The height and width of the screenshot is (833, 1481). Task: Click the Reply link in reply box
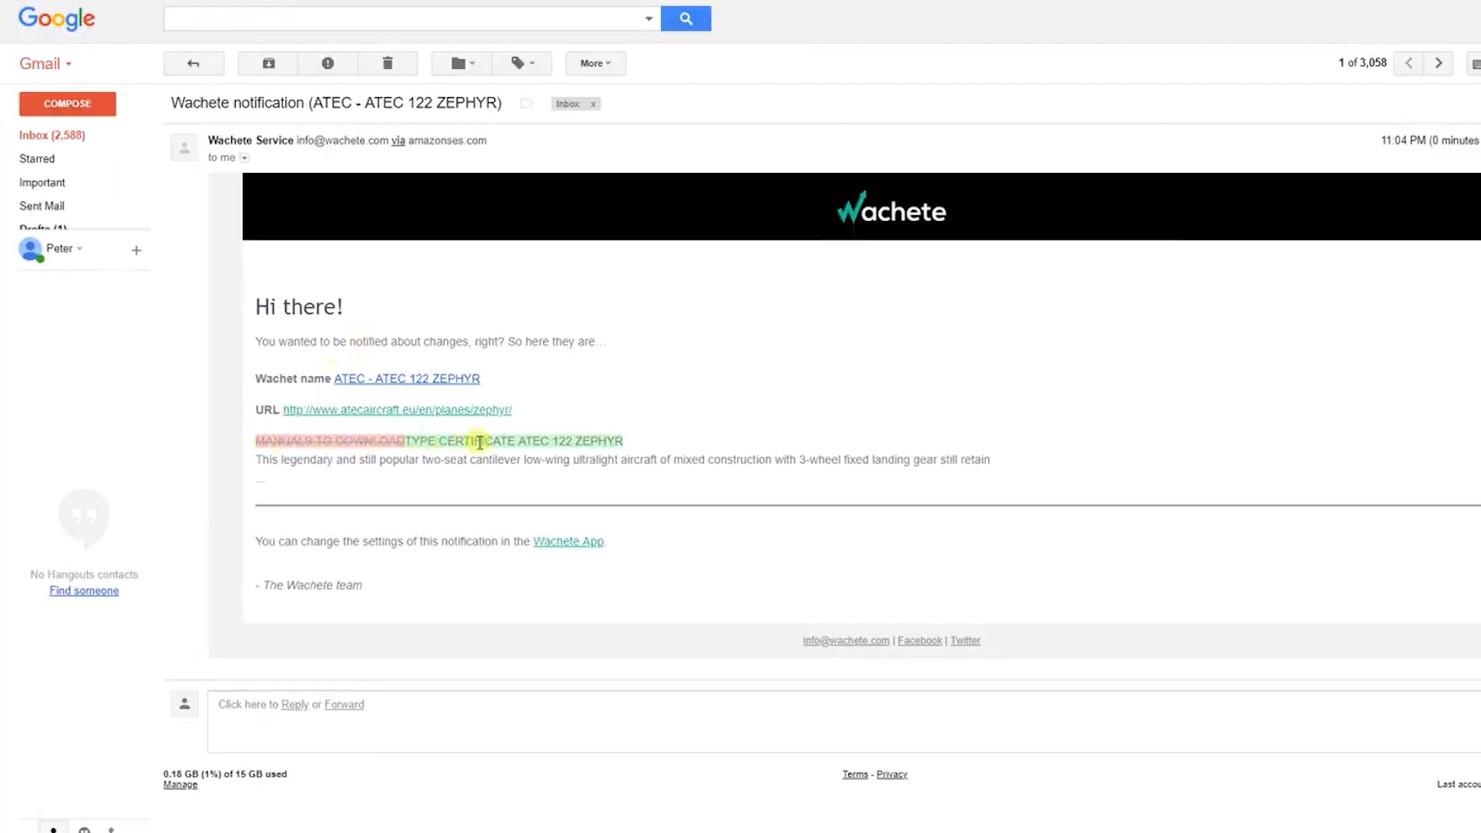pyautogui.click(x=295, y=705)
